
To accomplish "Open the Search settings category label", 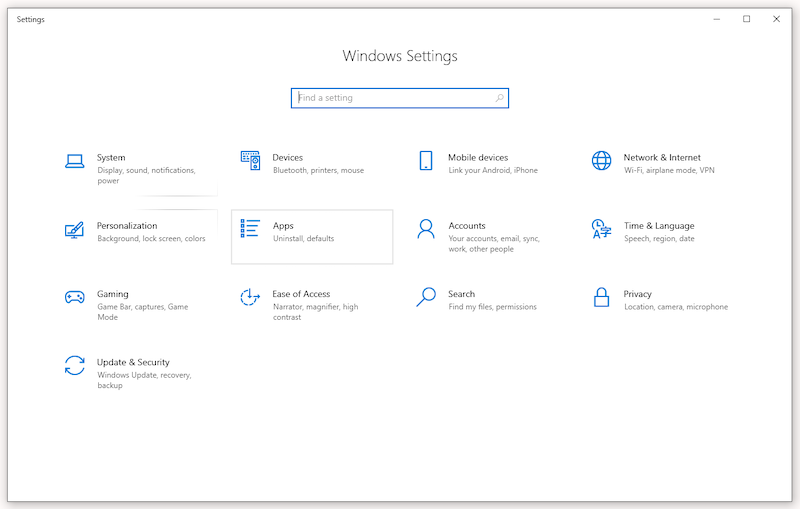I will coord(461,294).
